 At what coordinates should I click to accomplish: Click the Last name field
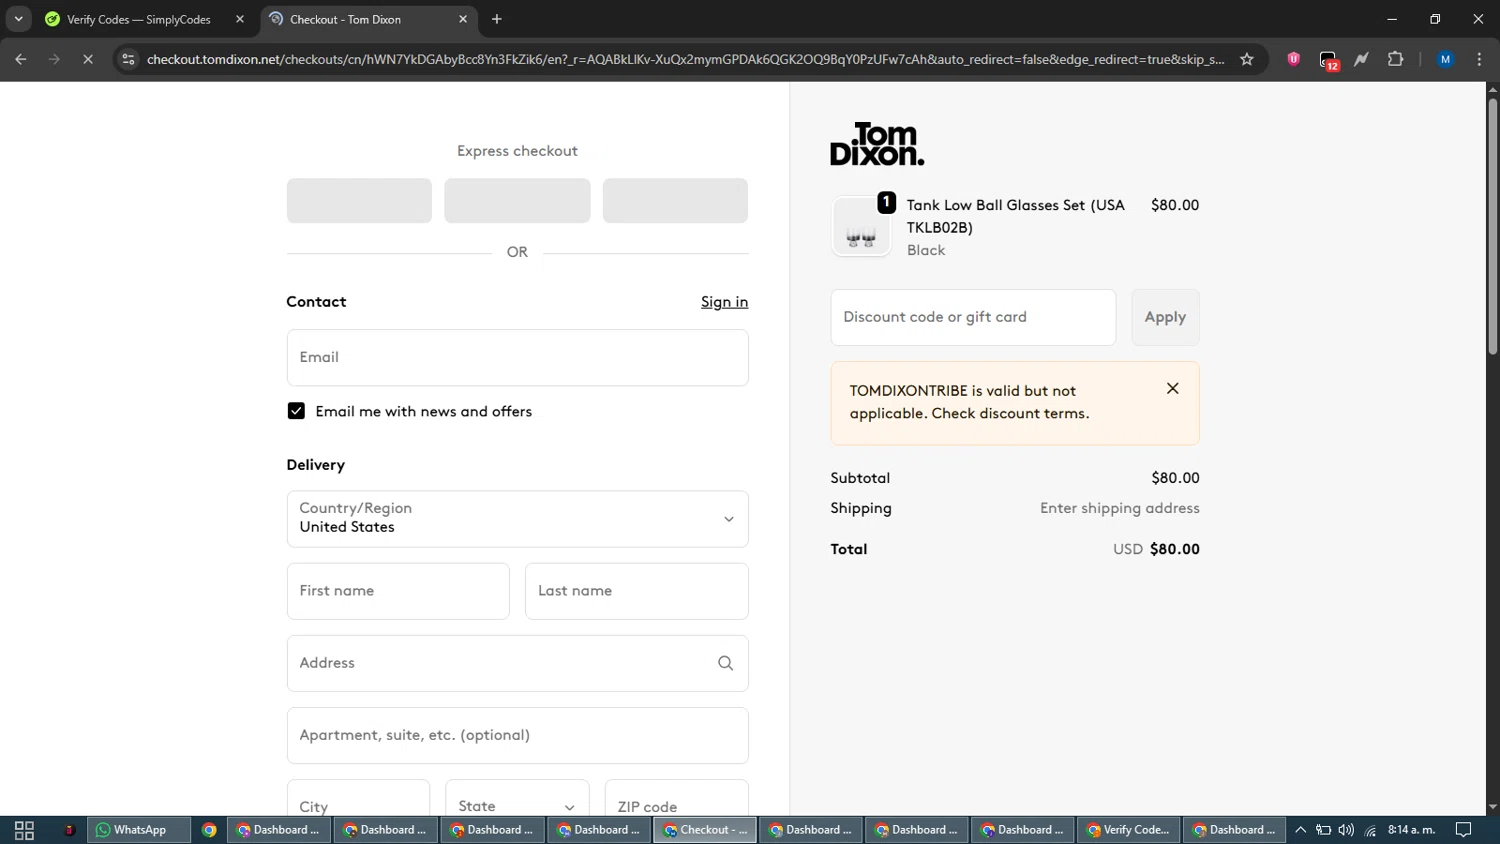point(636,591)
